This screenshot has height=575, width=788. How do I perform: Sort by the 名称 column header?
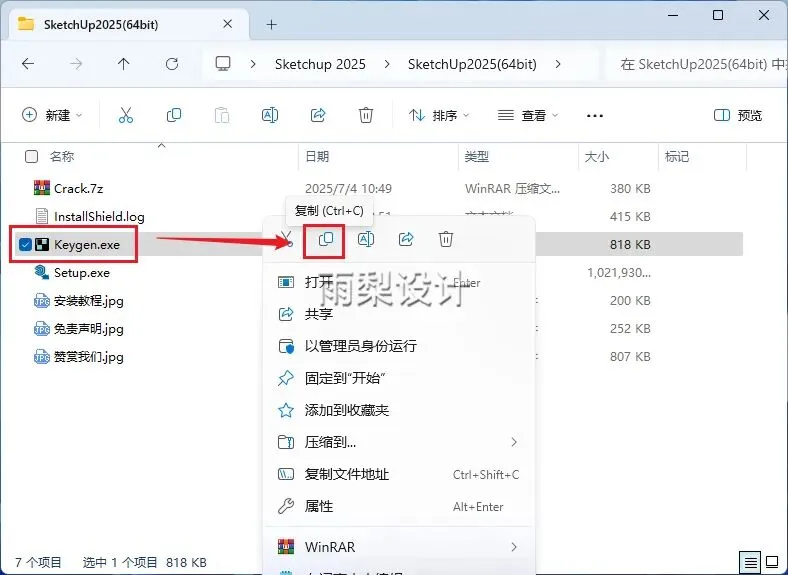62,157
